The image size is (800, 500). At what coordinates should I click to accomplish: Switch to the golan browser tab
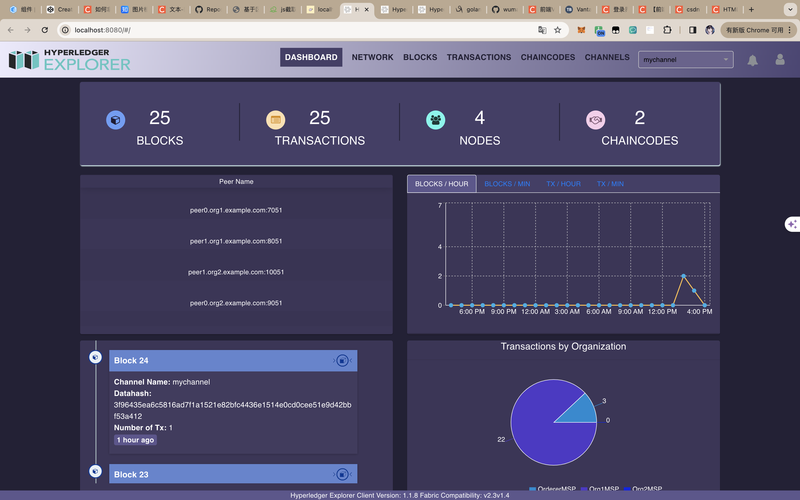pos(468,10)
